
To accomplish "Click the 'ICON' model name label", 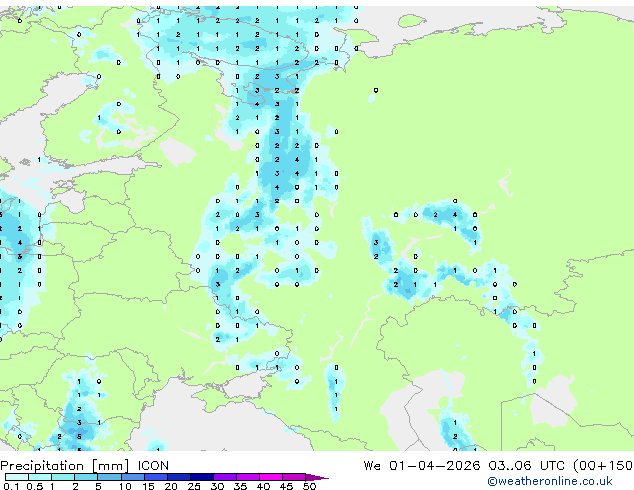I will pos(153,466).
